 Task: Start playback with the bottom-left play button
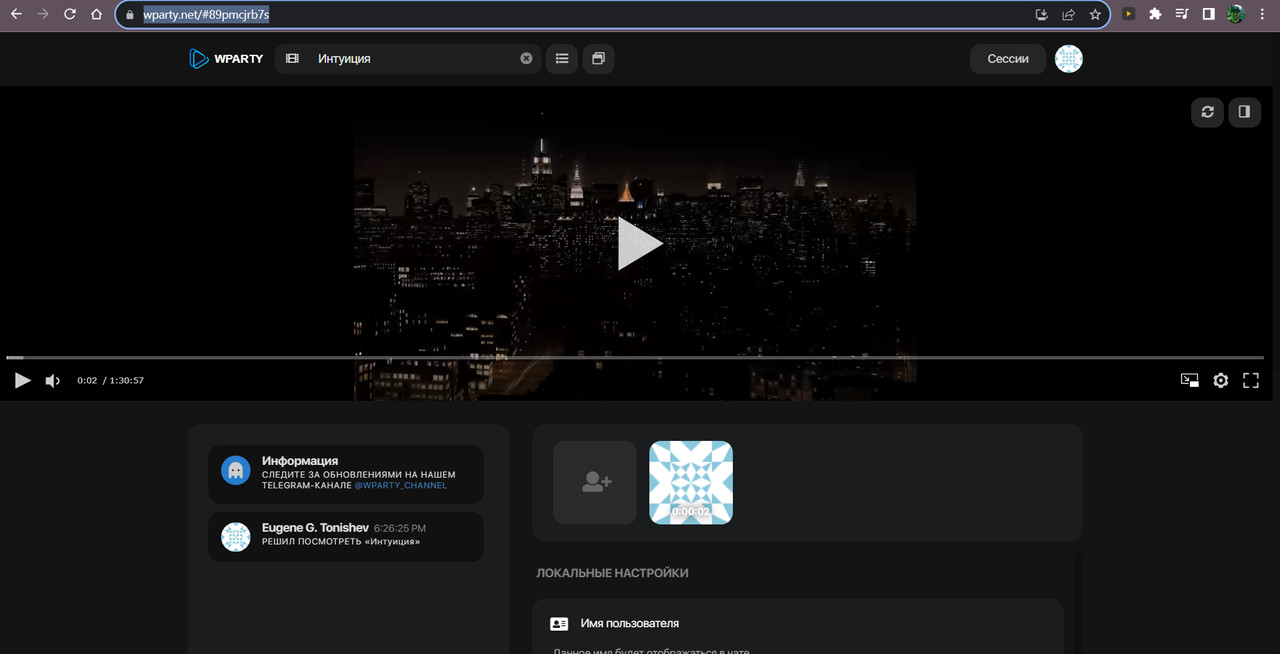point(22,380)
